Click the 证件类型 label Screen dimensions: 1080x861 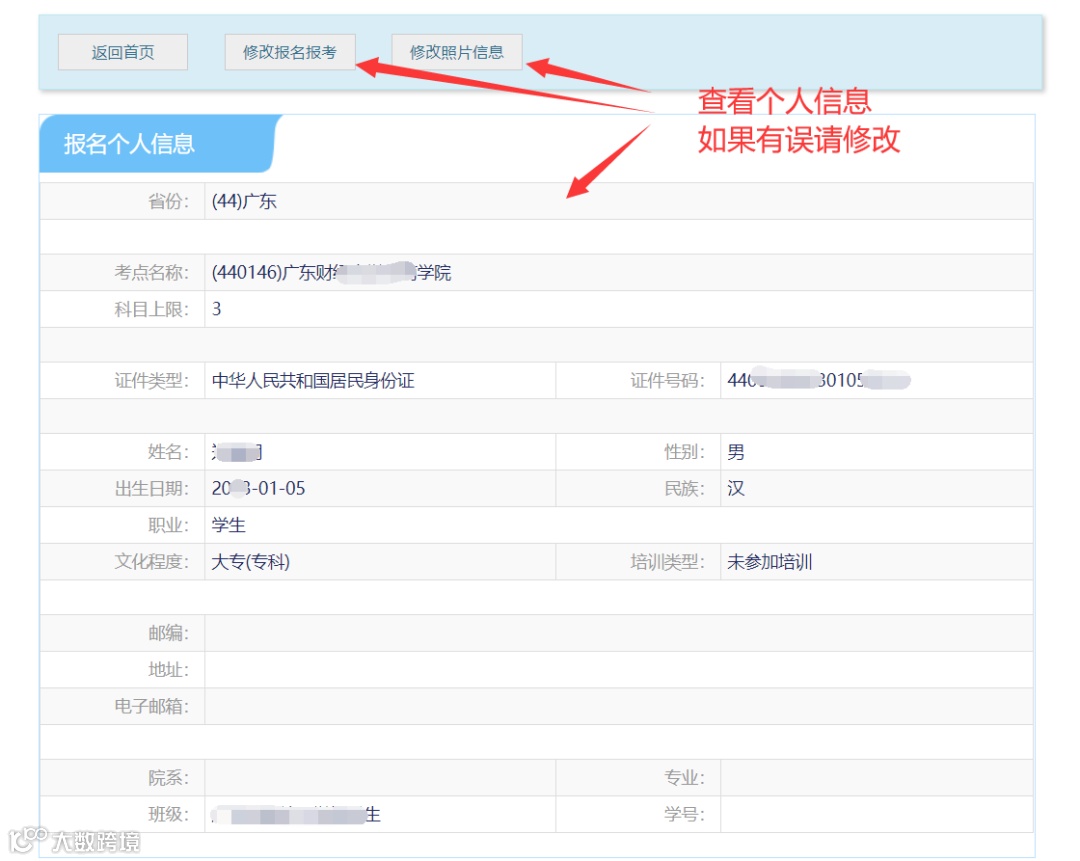coord(152,381)
